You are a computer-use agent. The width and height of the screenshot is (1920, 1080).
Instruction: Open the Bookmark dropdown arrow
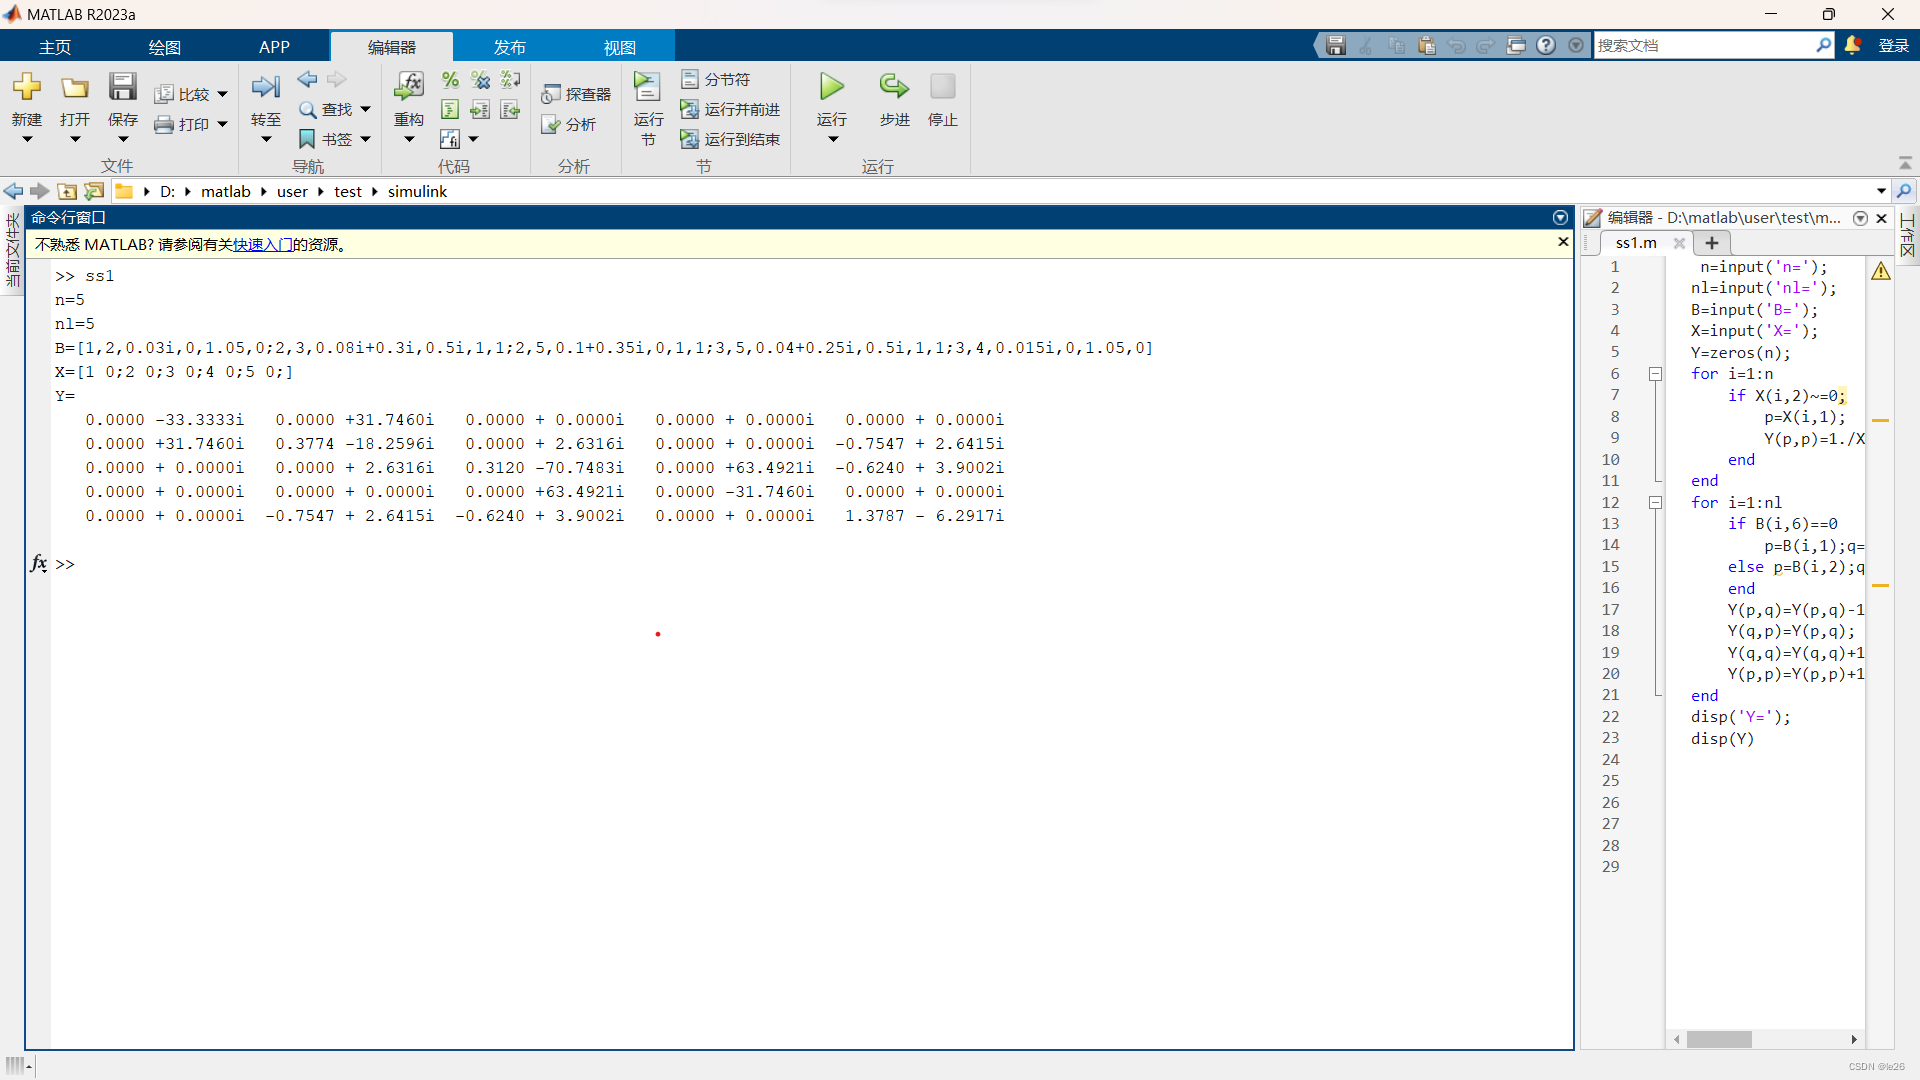pos(365,139)
